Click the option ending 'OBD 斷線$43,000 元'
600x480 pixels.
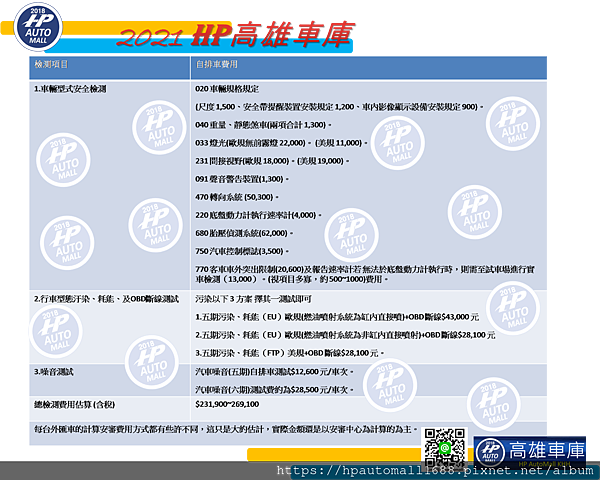(x=337, y=317)
